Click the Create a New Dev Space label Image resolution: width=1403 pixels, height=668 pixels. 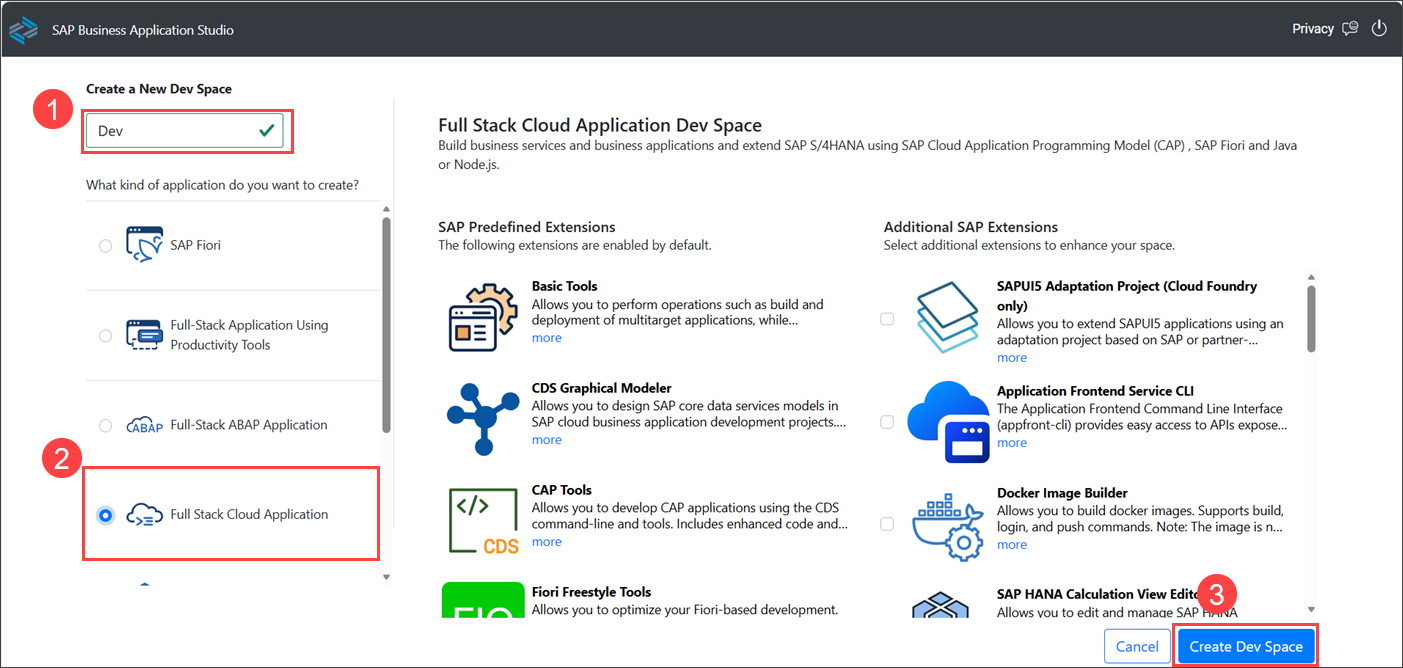[159, 89]
